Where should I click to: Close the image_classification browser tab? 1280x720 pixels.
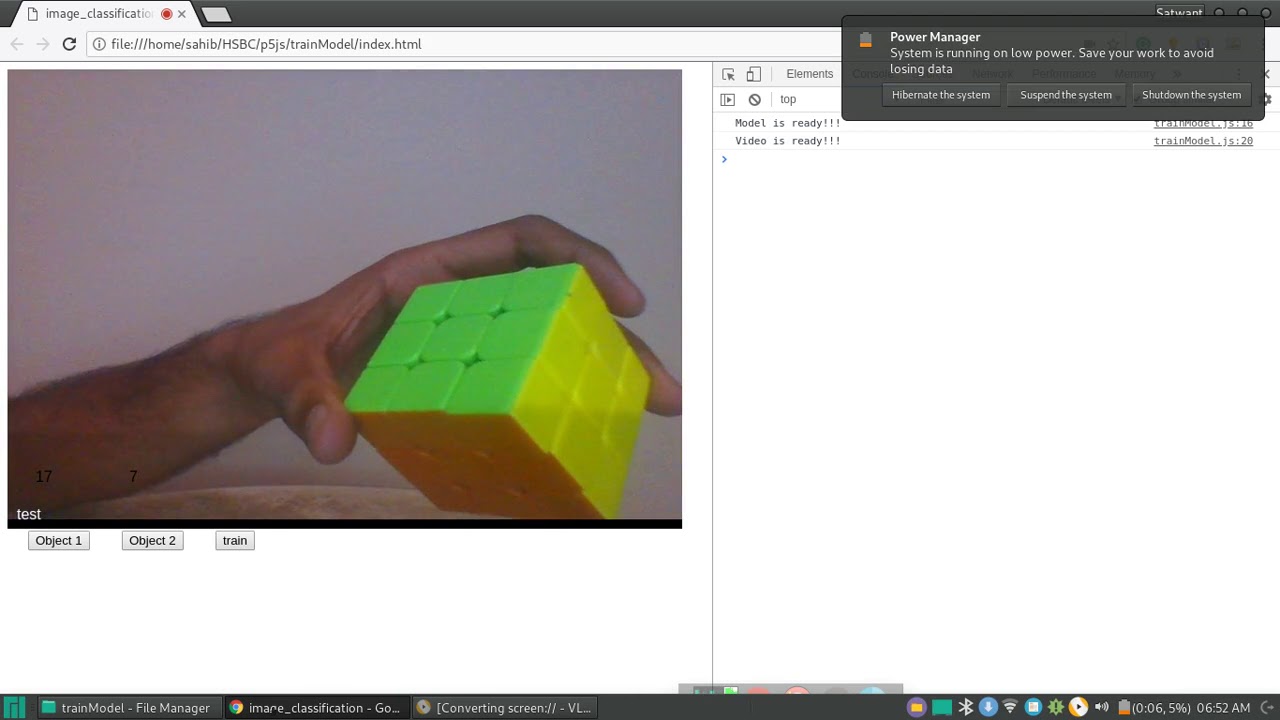click(x=182, y=14)
